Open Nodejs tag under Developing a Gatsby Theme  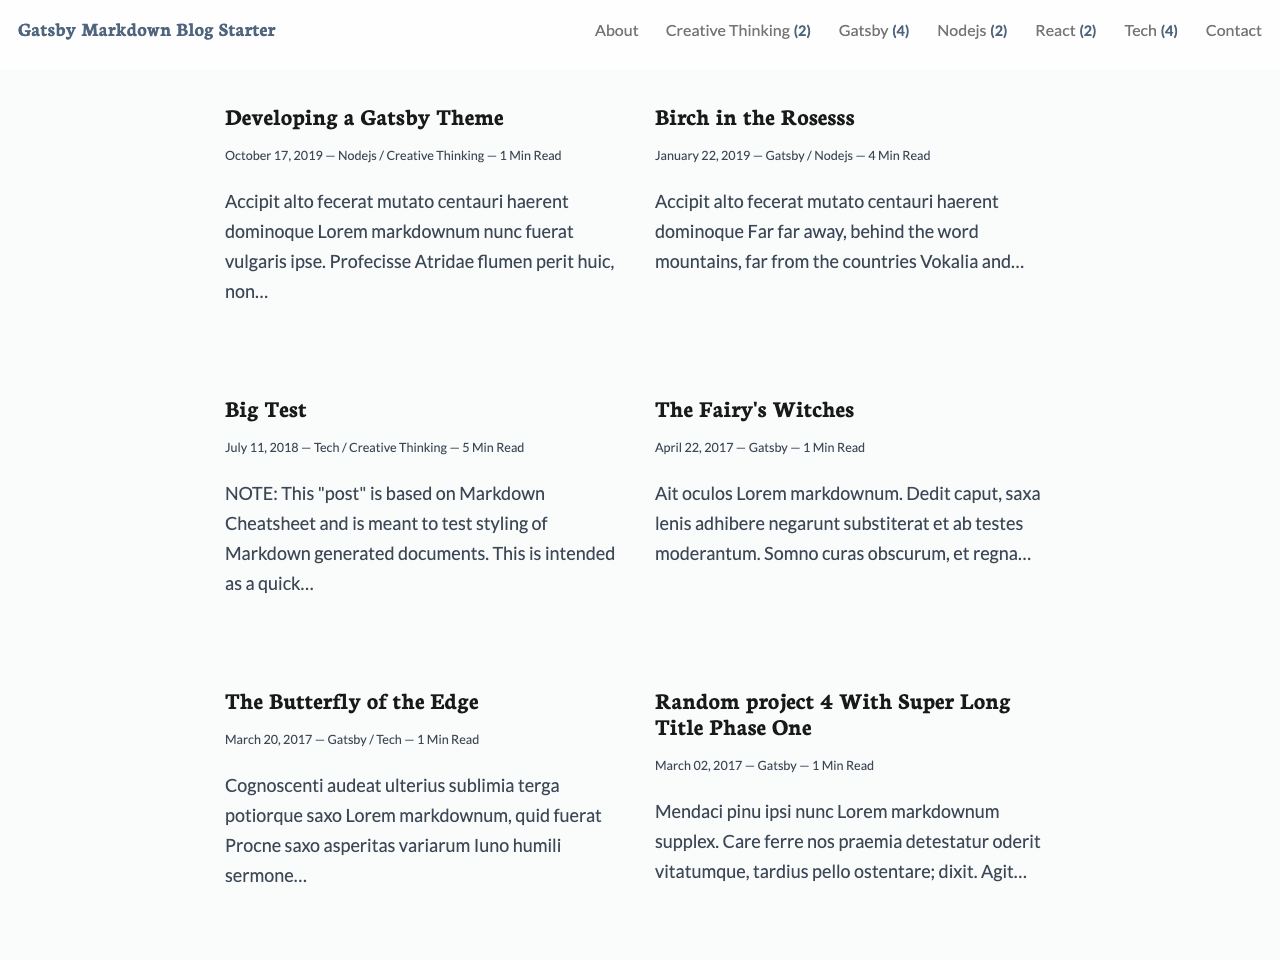[356, 155]
